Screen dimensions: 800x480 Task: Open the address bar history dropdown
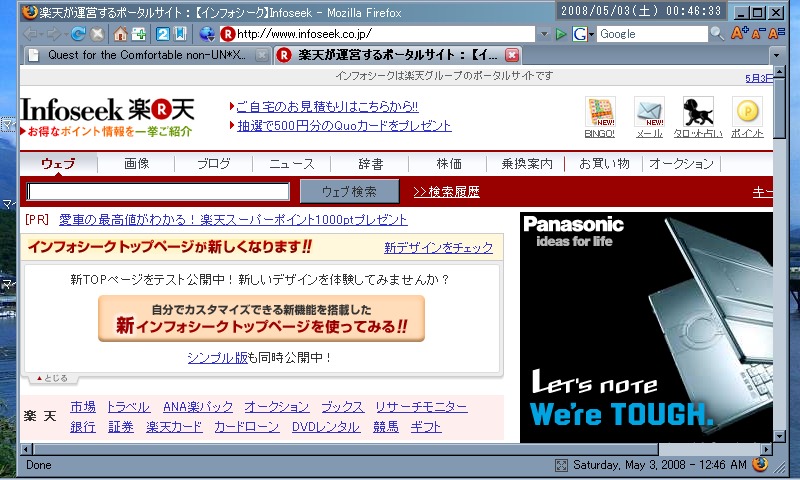pyautogui.click(x=544, y=34)
